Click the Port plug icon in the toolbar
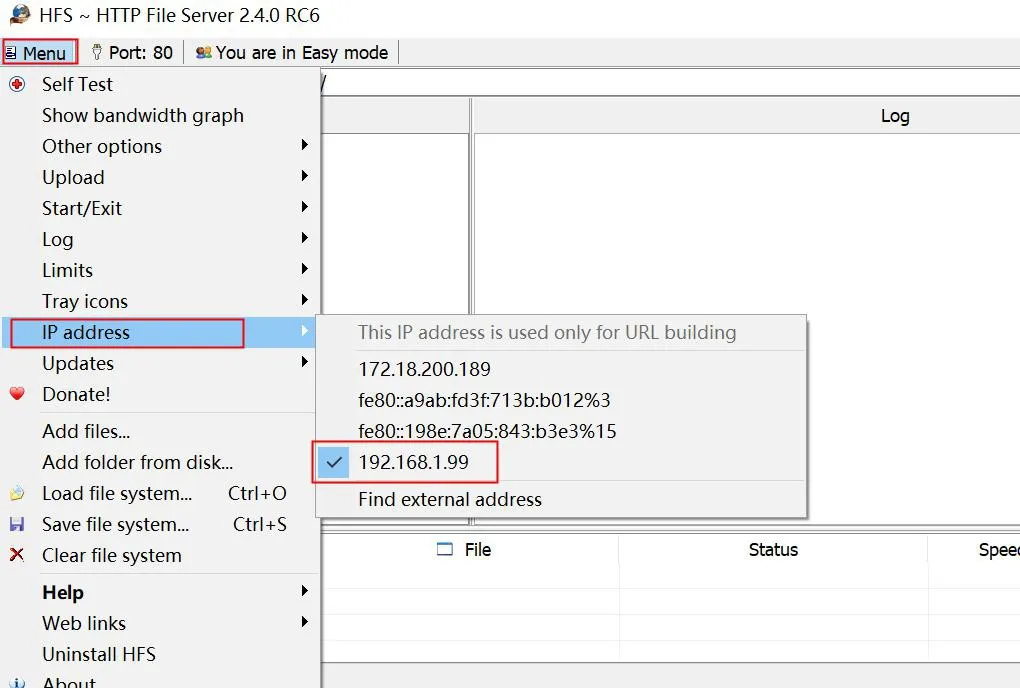Screen dimensions: 1020x688 [x=95, y=52]
